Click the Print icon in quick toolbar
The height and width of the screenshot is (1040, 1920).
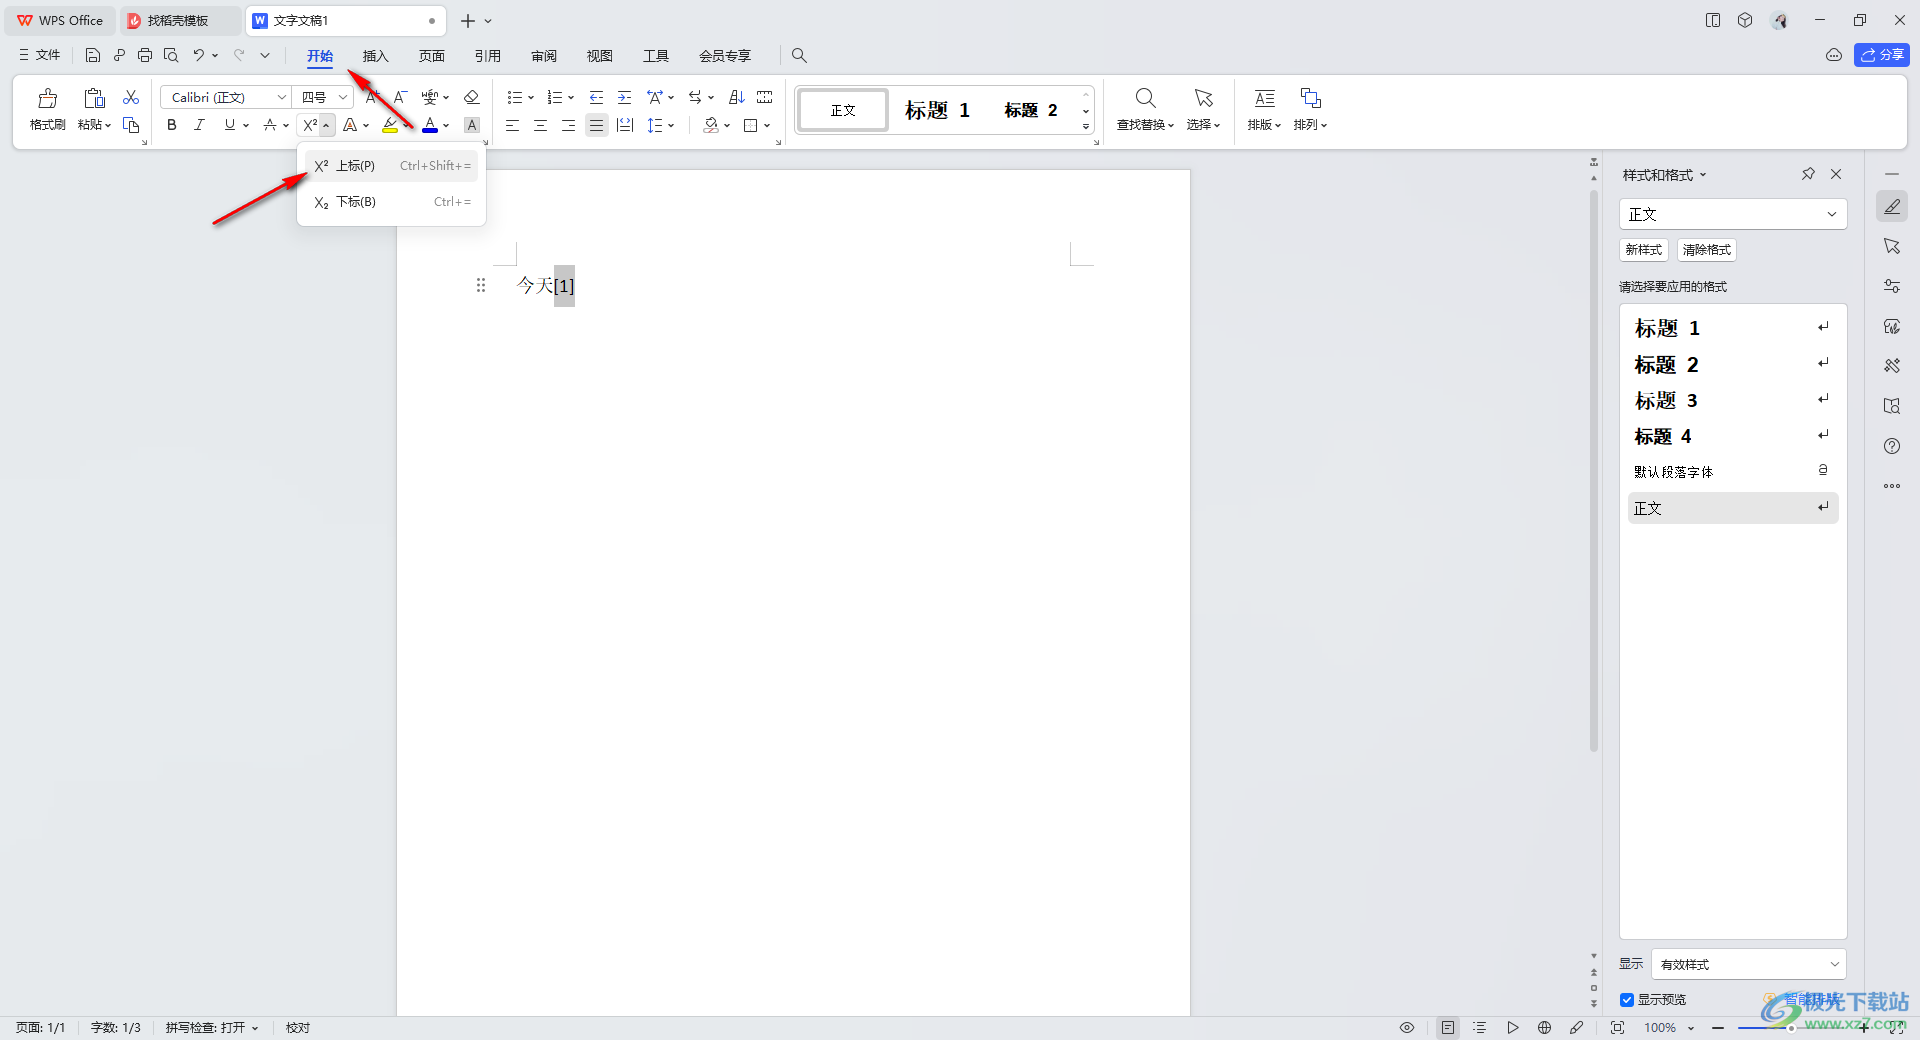145,55
